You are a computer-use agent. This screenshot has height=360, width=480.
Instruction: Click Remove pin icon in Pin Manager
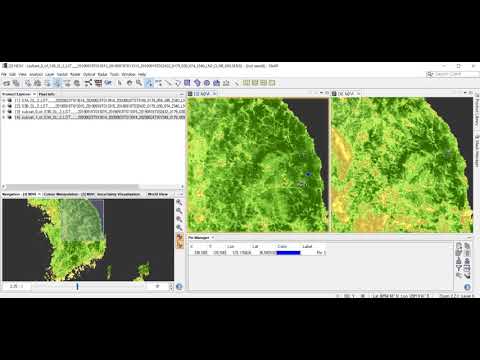click(467, 254)
